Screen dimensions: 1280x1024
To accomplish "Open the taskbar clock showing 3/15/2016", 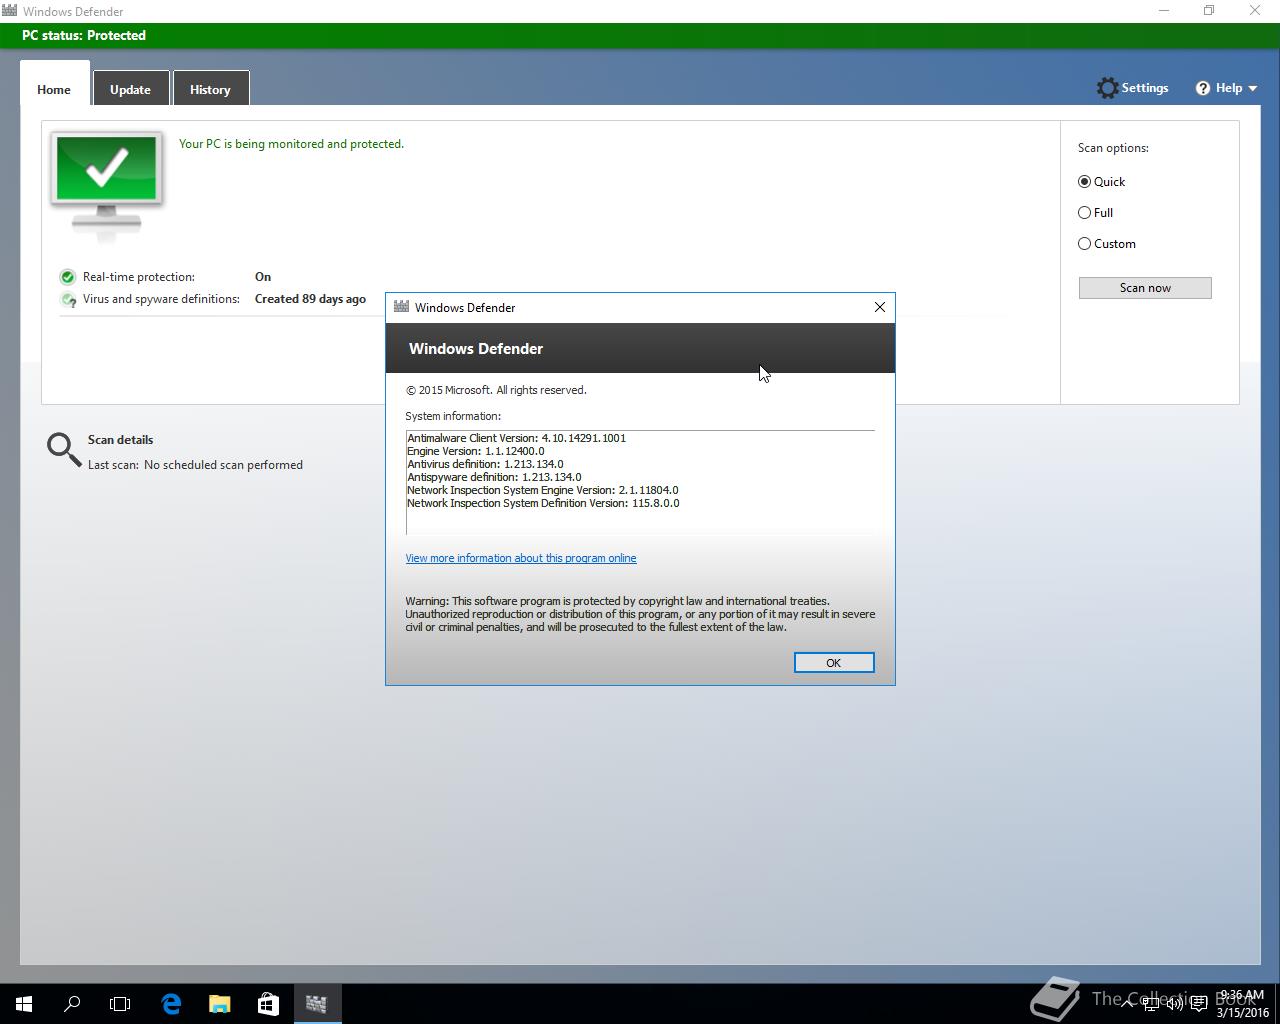I will point(1242,1004).
